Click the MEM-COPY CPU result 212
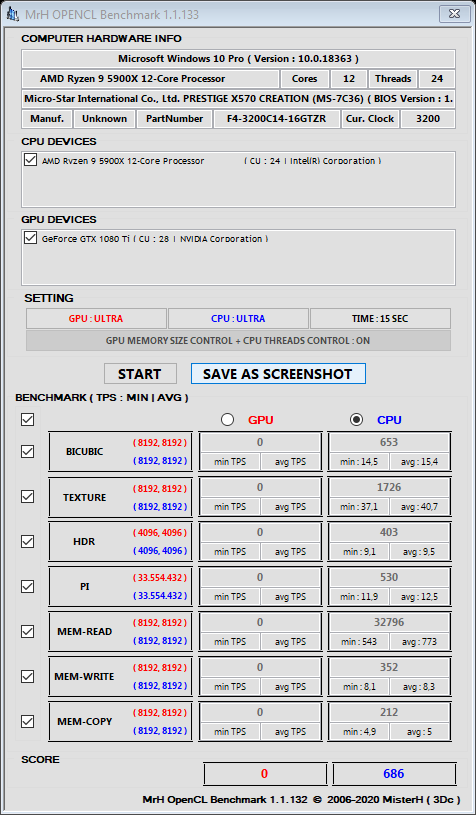The image size is (476, 815). tap(389, 712)
